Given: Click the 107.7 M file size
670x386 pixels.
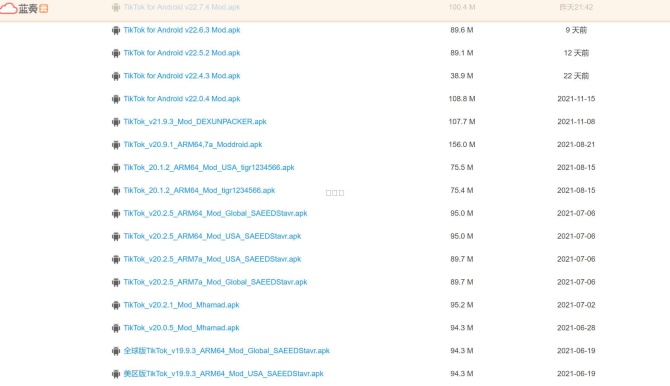Looking at the screenshot, I should point(462,121).
